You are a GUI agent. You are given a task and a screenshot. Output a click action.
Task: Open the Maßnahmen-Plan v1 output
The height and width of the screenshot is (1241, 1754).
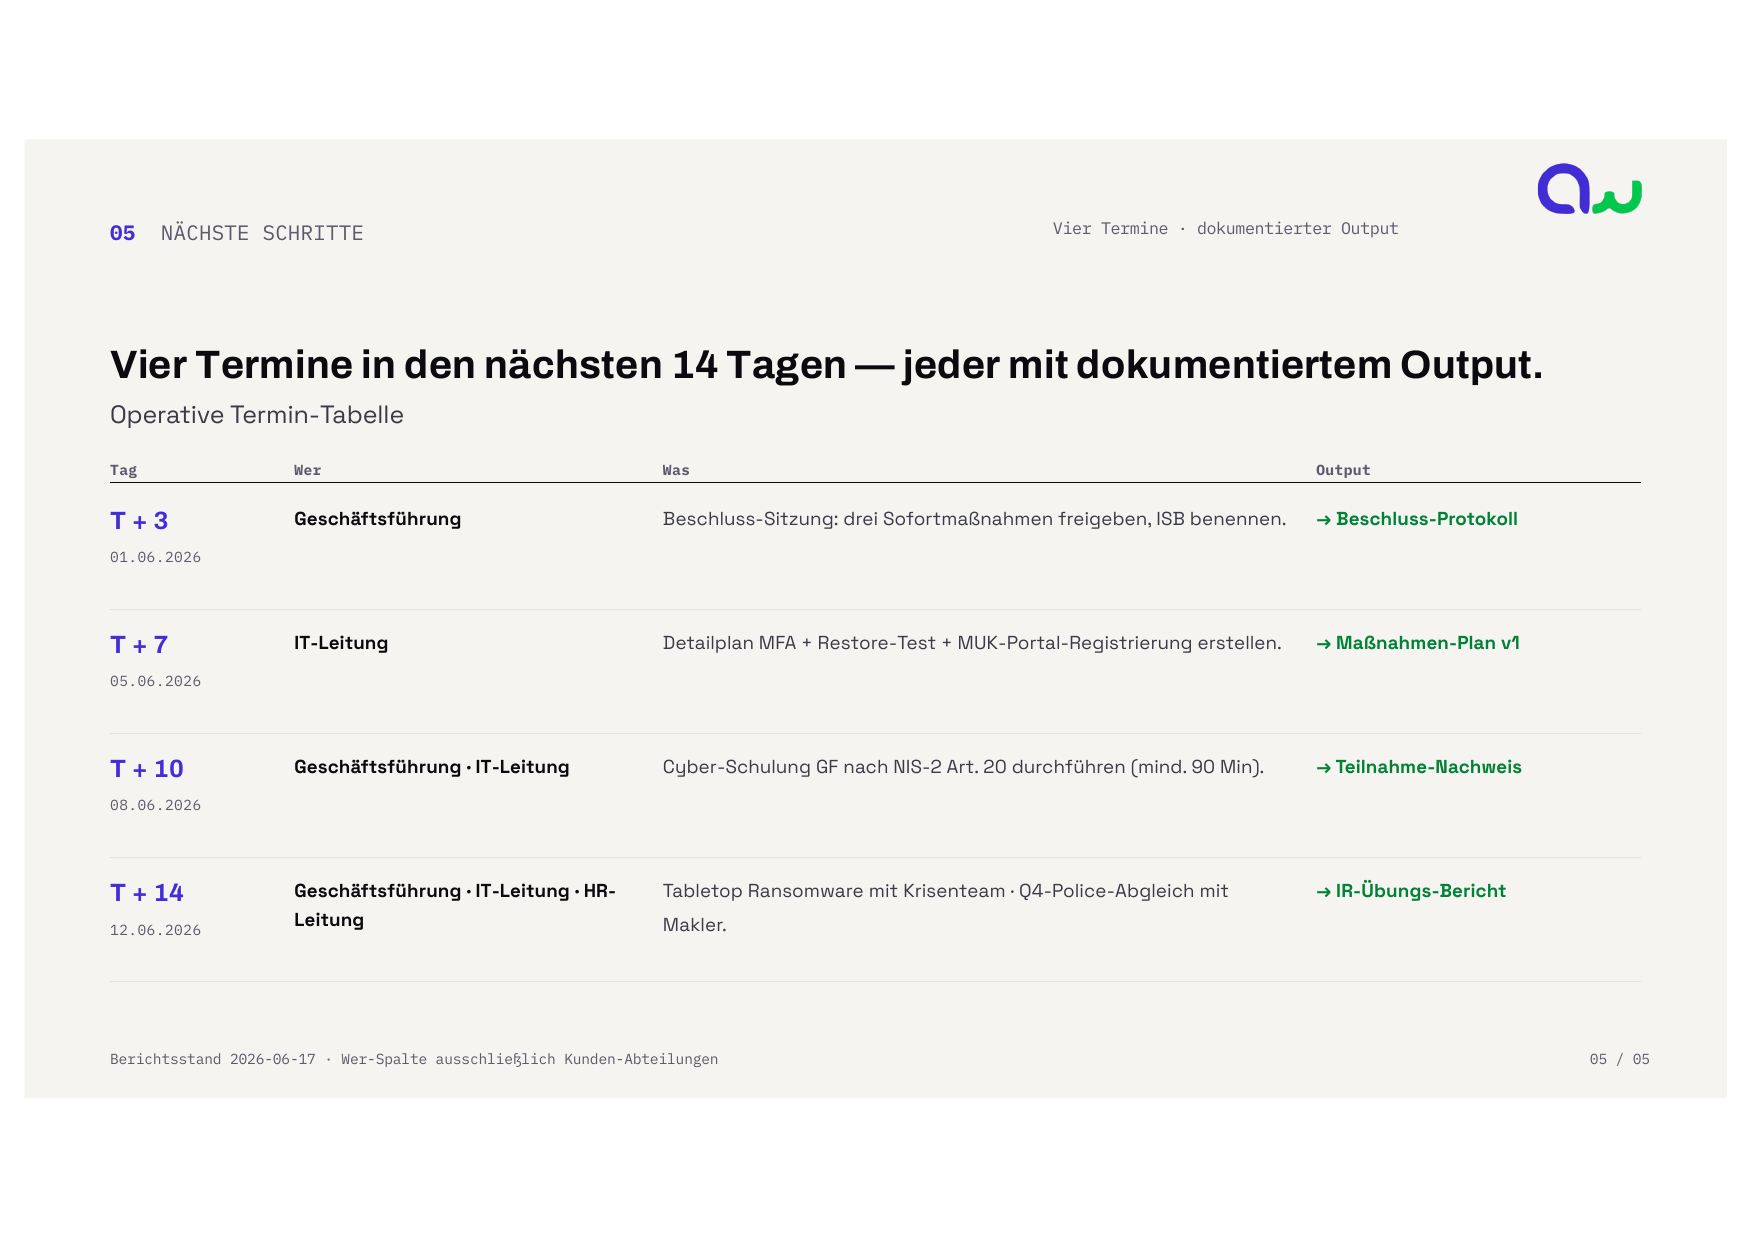tap(1418, 643)
